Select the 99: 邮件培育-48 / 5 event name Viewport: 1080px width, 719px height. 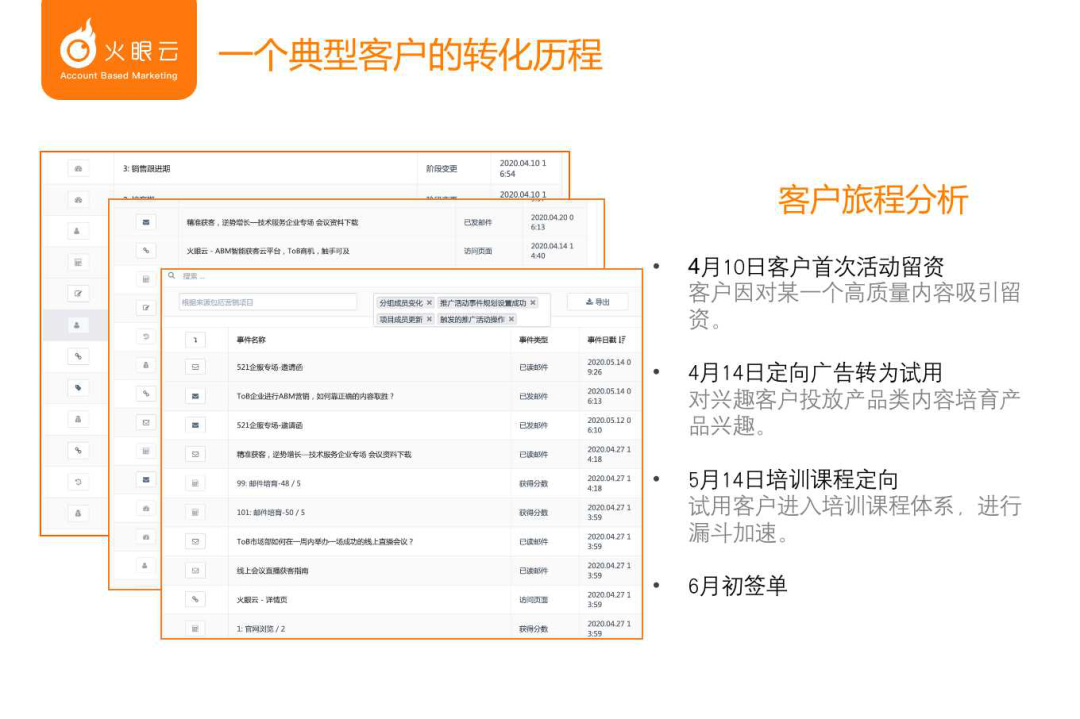(269, 483)
